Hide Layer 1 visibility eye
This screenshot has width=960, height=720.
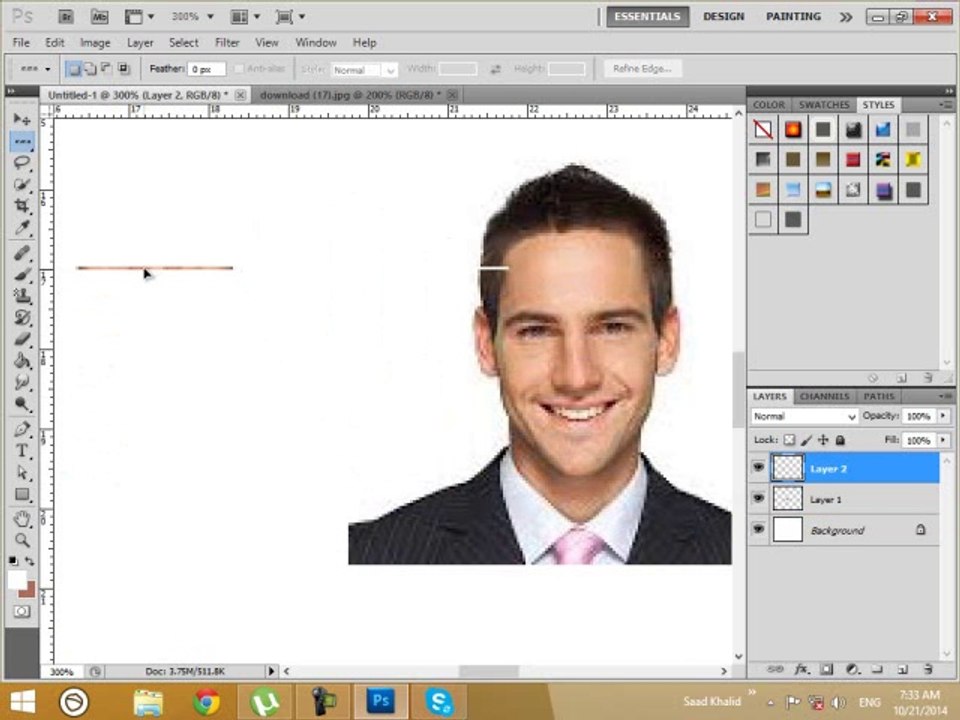(759, 498)
